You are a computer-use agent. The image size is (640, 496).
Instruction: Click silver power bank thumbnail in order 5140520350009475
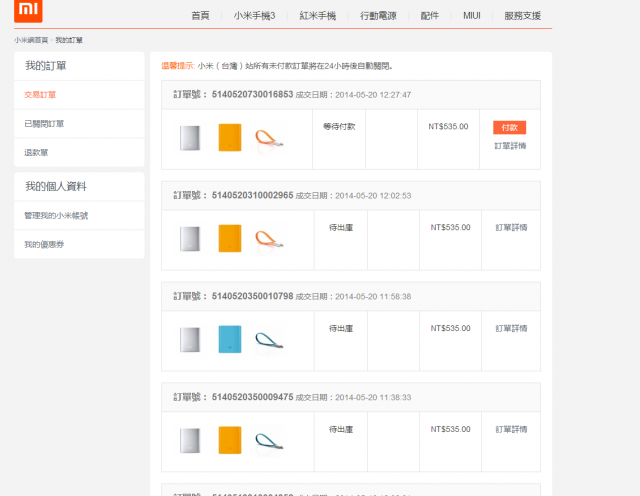pyautogui.click(x=190, y=440)
